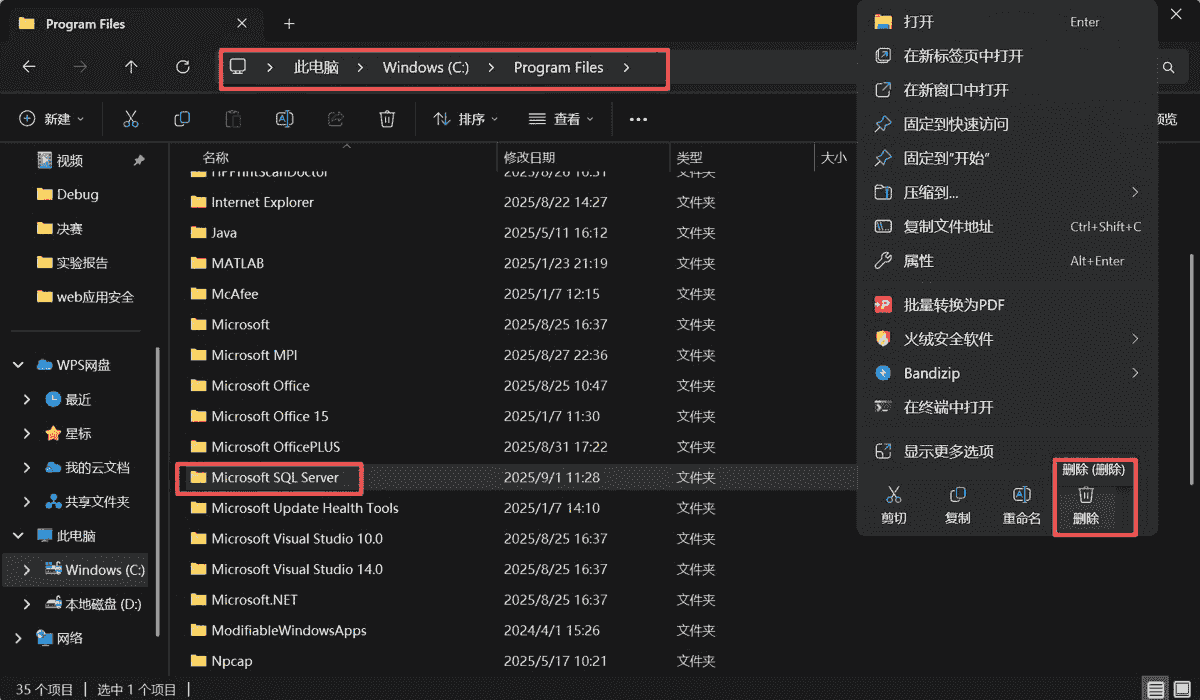Click the toolbar Delete trash icon
Image resolution: width=1200 pixels, height=700 pixels.
(x=387, y=119)
